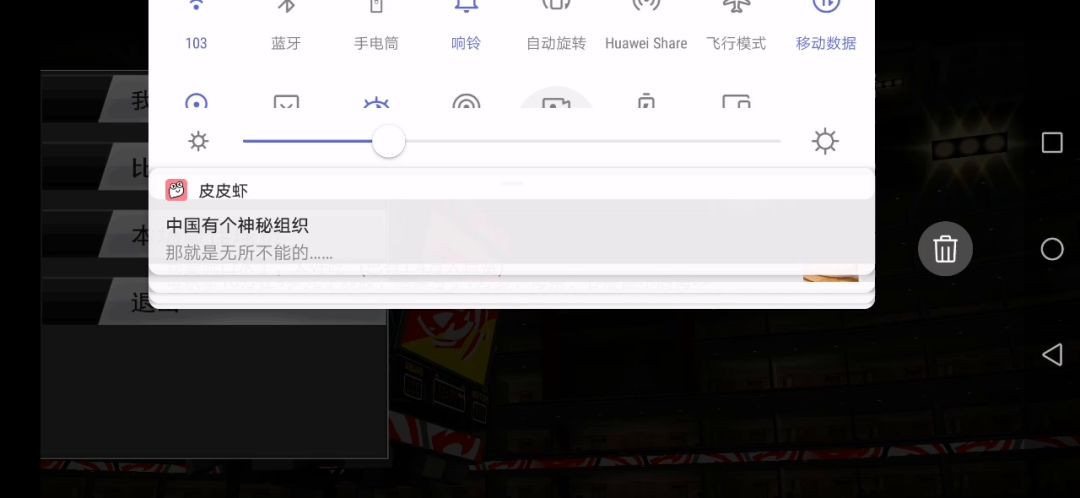Open recent apps square button
Image resolution: width=1080 pixels, height=498 pixels.
1052,143
